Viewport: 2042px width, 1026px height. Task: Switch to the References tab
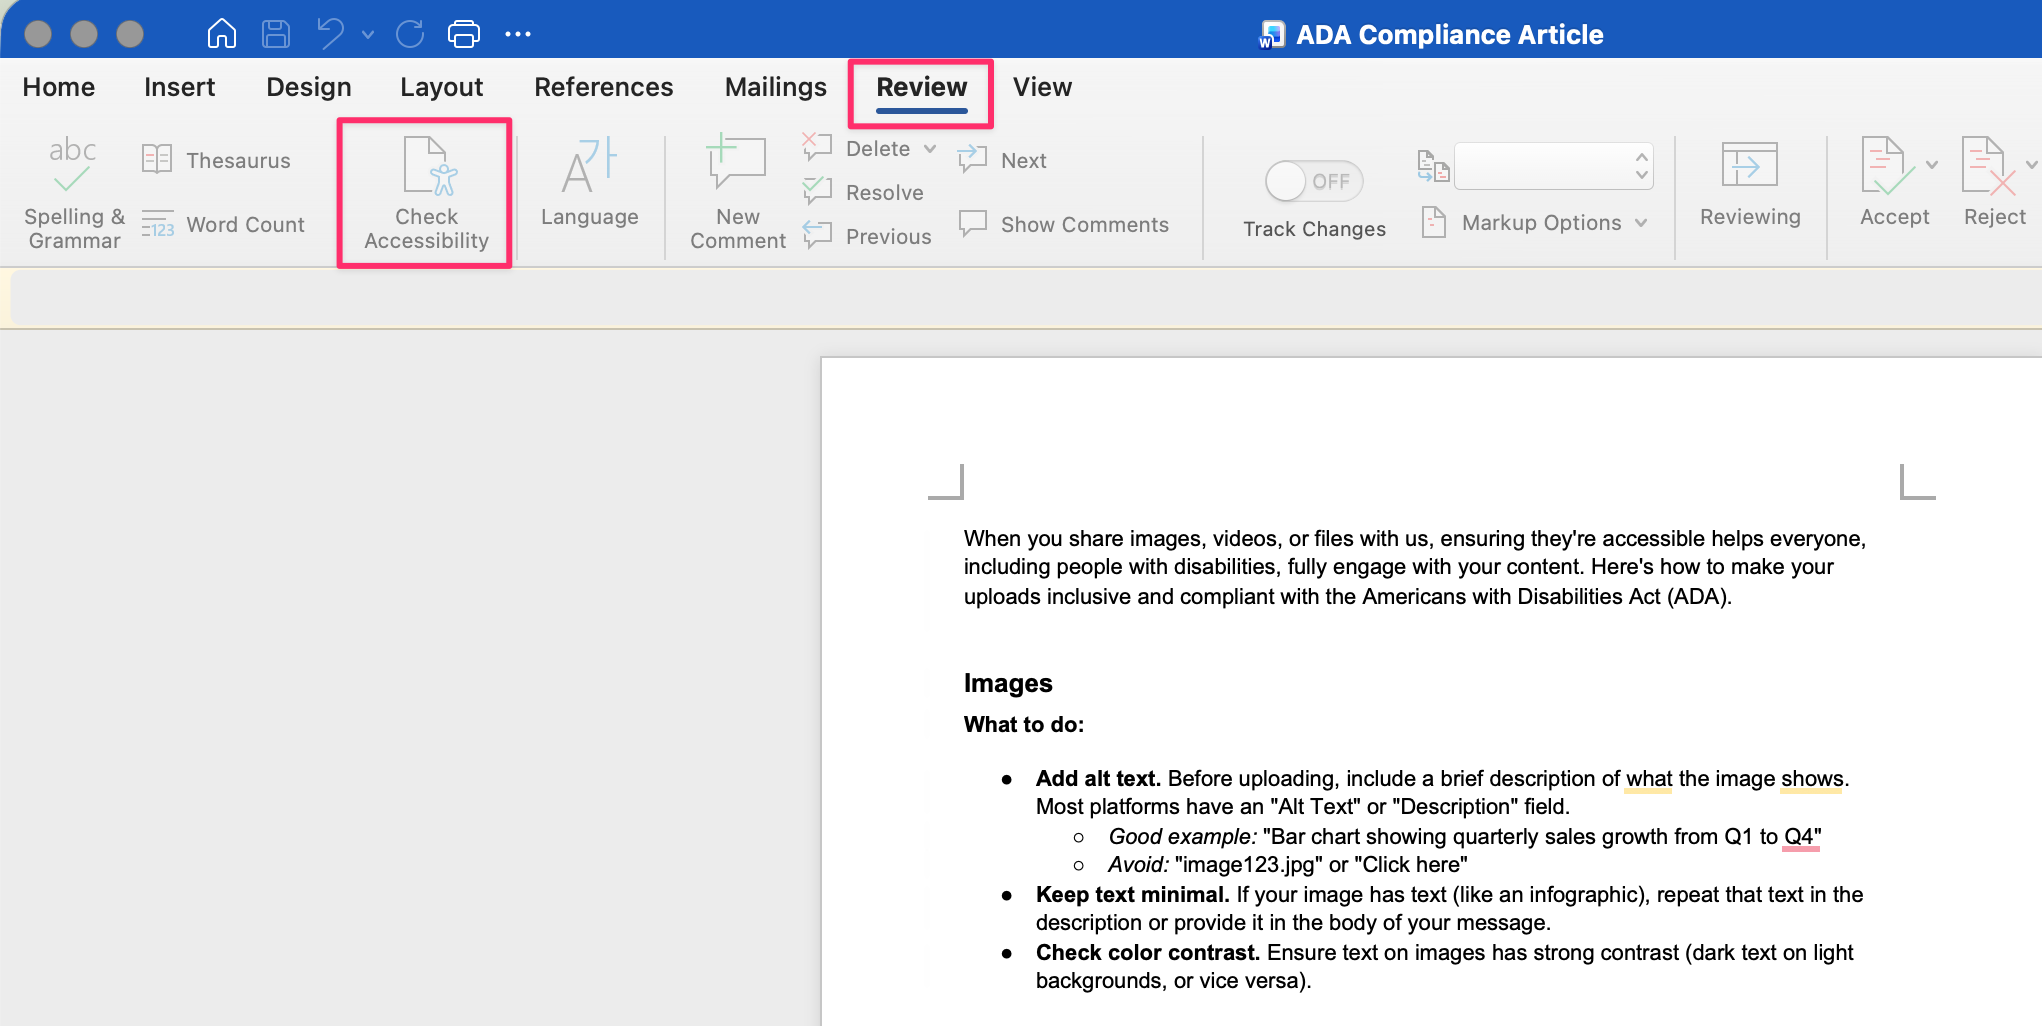[603, 87]
